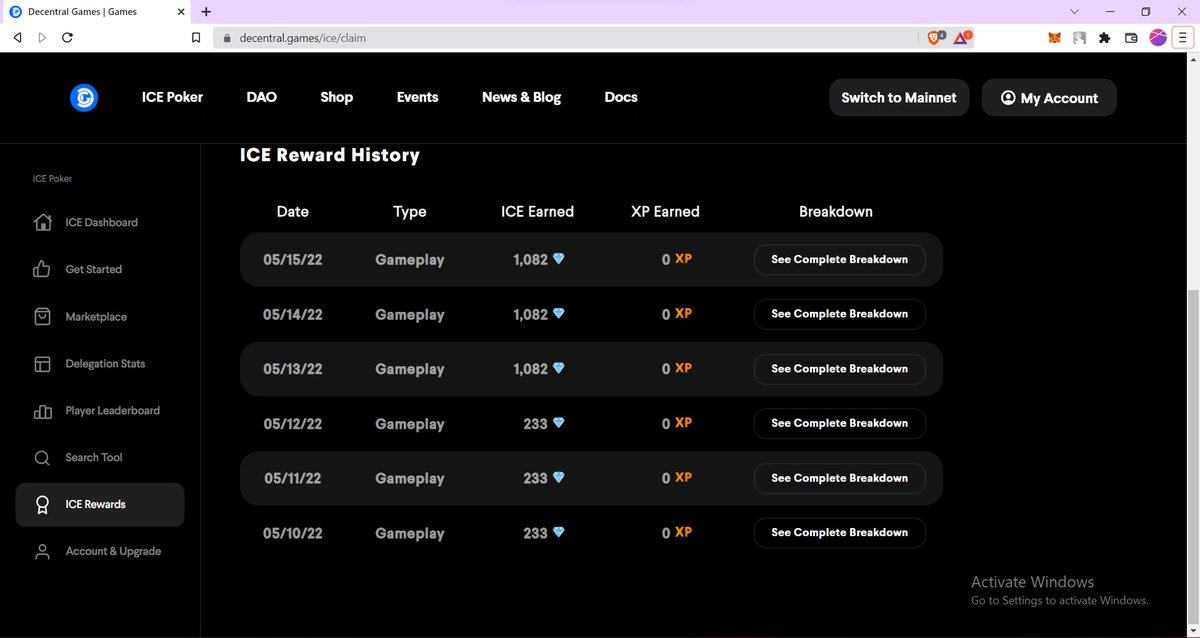
Task: Click the Decentral Games logo icon
Action: [x=84, y=97]
